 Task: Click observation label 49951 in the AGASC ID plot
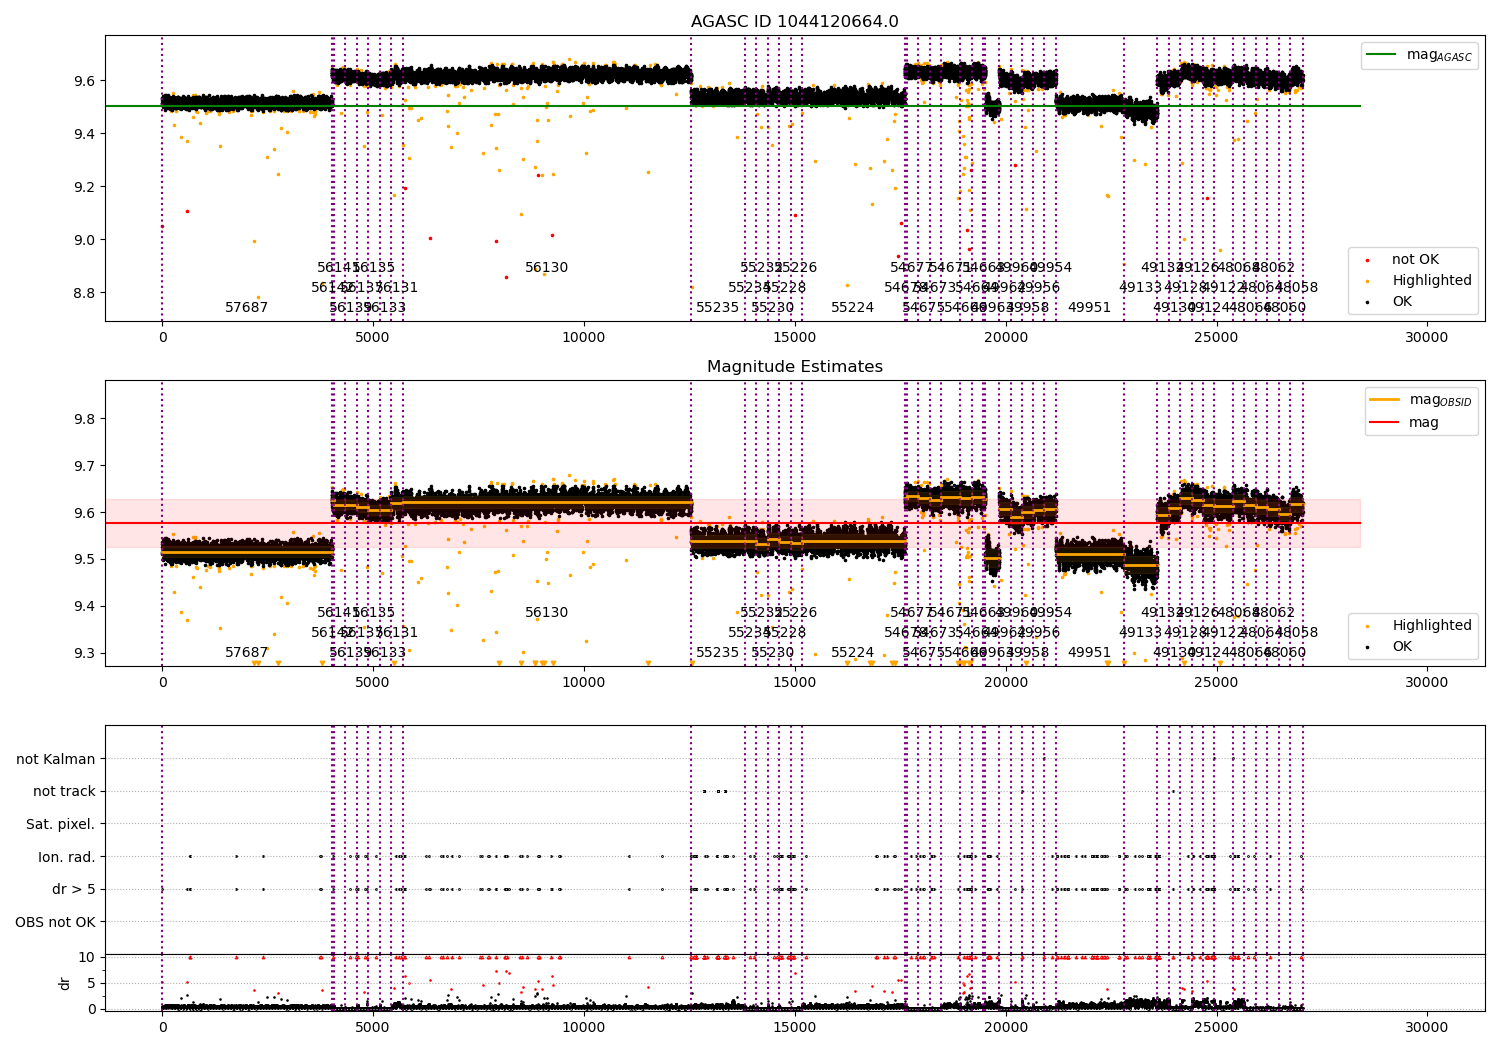pos(1090,308)
